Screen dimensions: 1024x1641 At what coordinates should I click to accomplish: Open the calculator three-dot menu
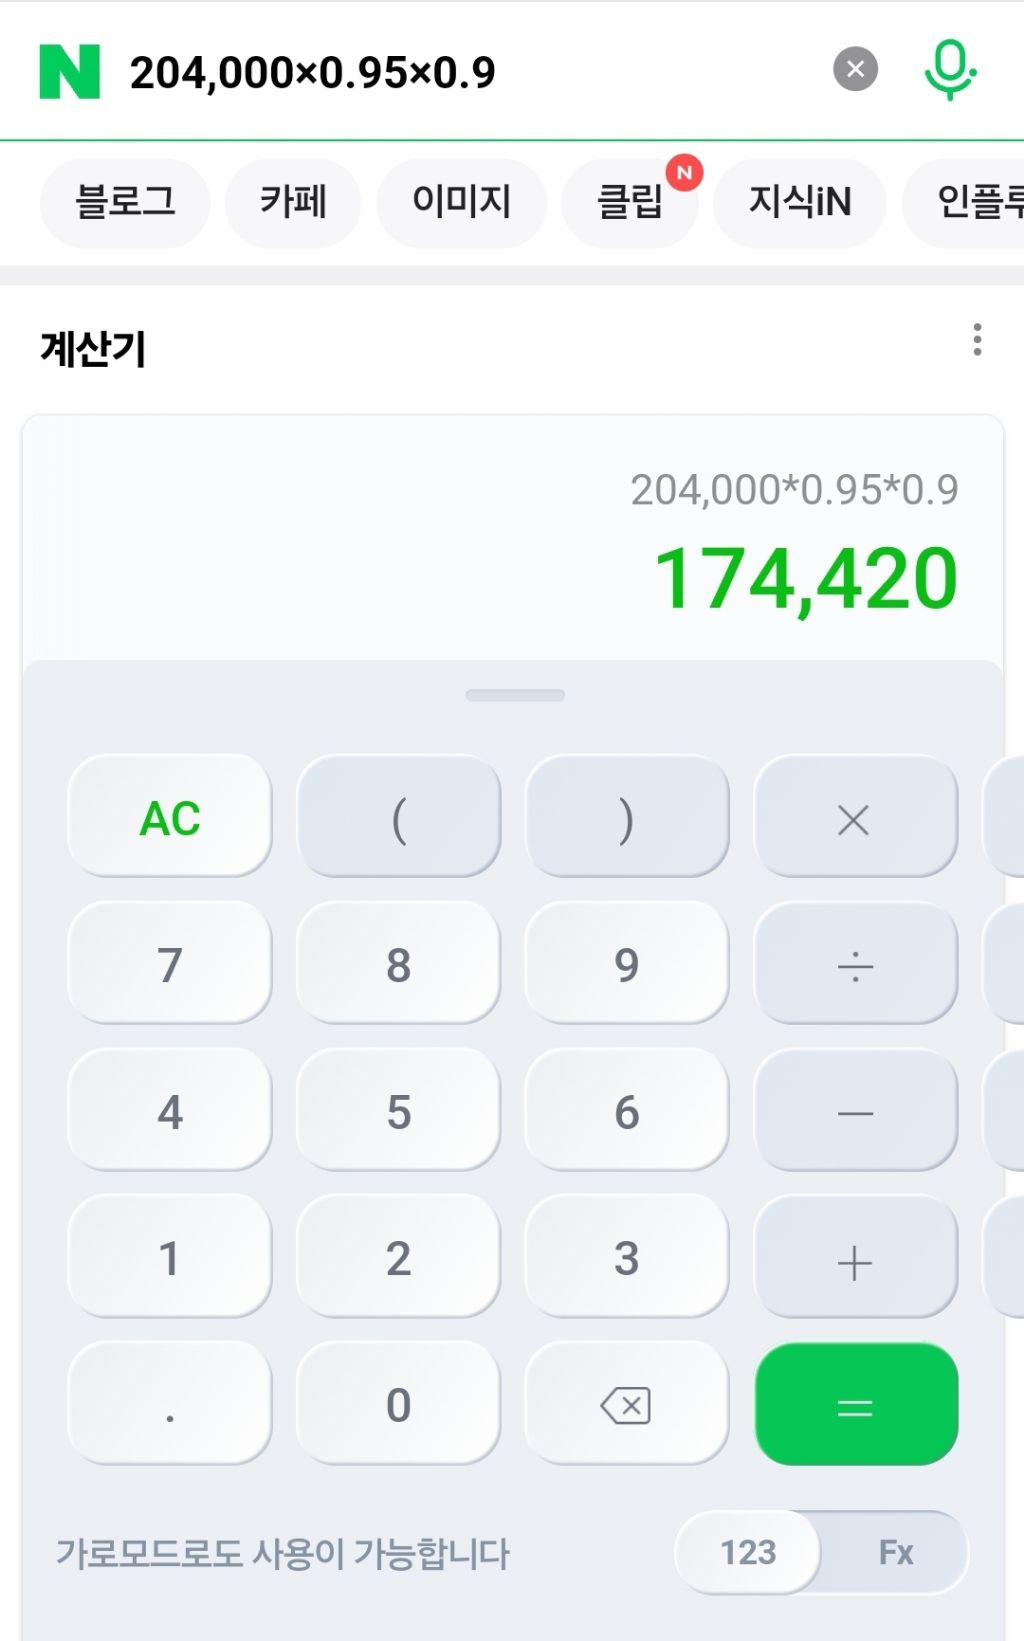[977, 340]
